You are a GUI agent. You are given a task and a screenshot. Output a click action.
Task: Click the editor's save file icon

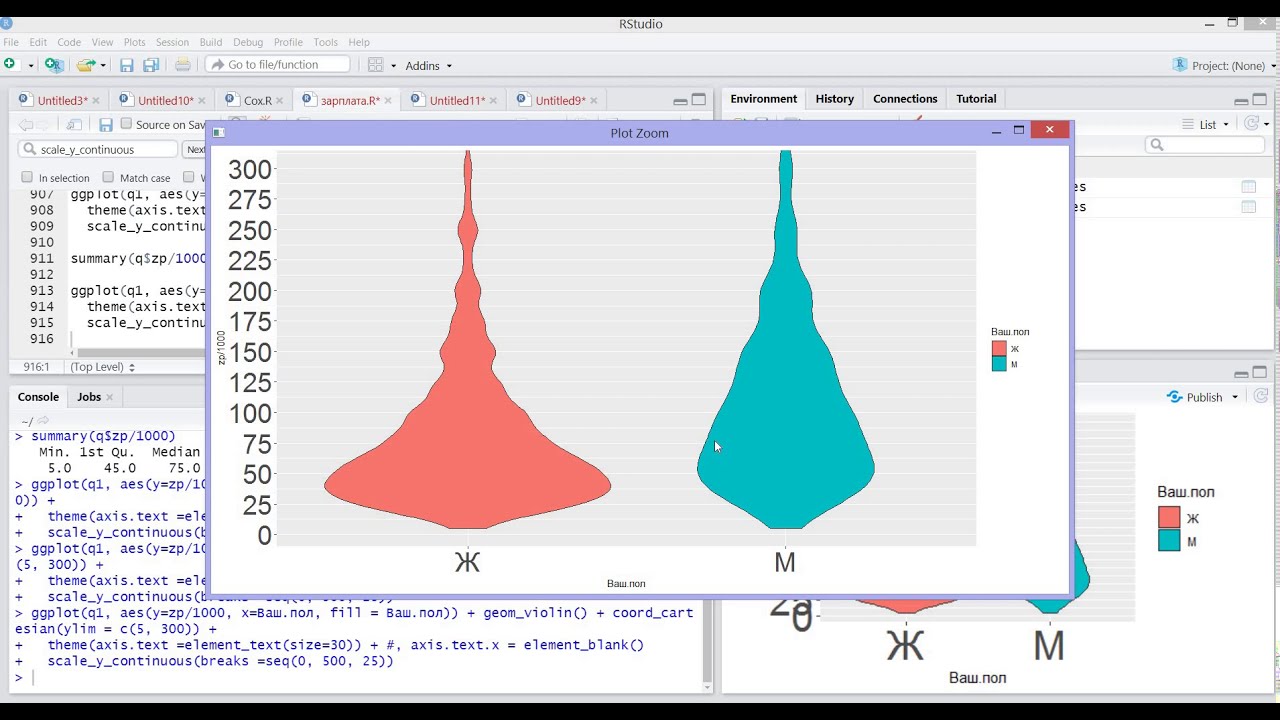(105, 125)
